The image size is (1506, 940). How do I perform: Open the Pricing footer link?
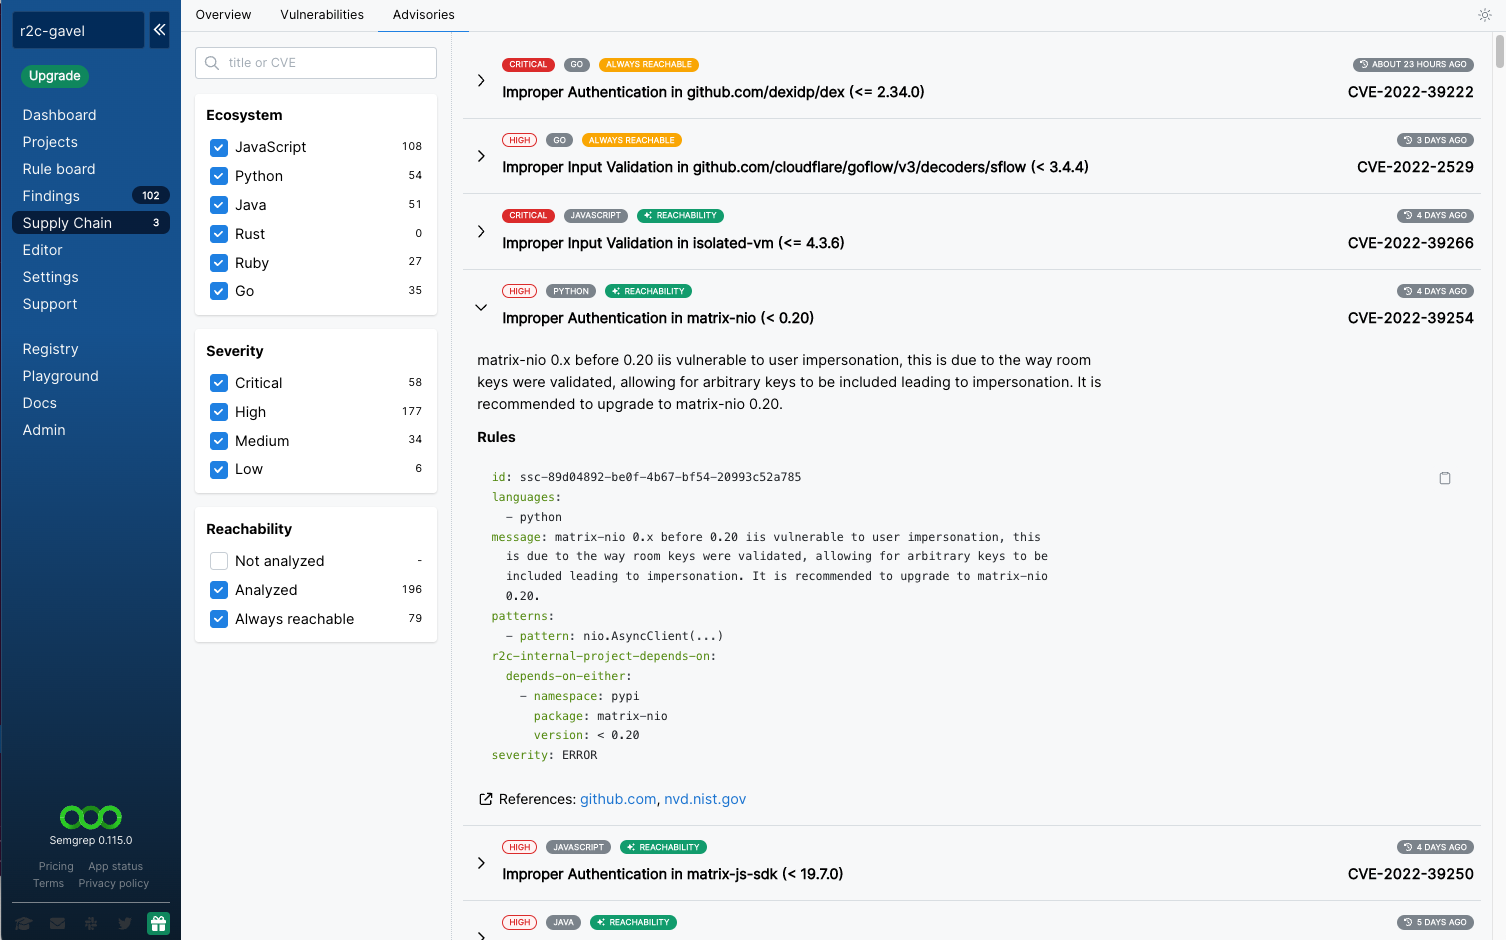pos(56,867)
